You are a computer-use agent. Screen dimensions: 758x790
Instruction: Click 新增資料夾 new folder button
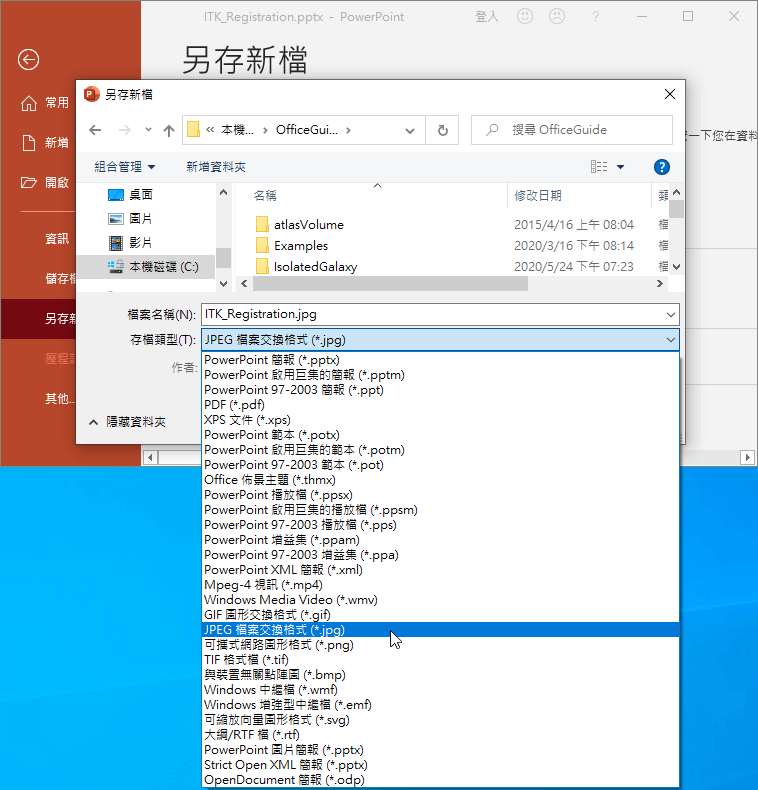point(216,167)
